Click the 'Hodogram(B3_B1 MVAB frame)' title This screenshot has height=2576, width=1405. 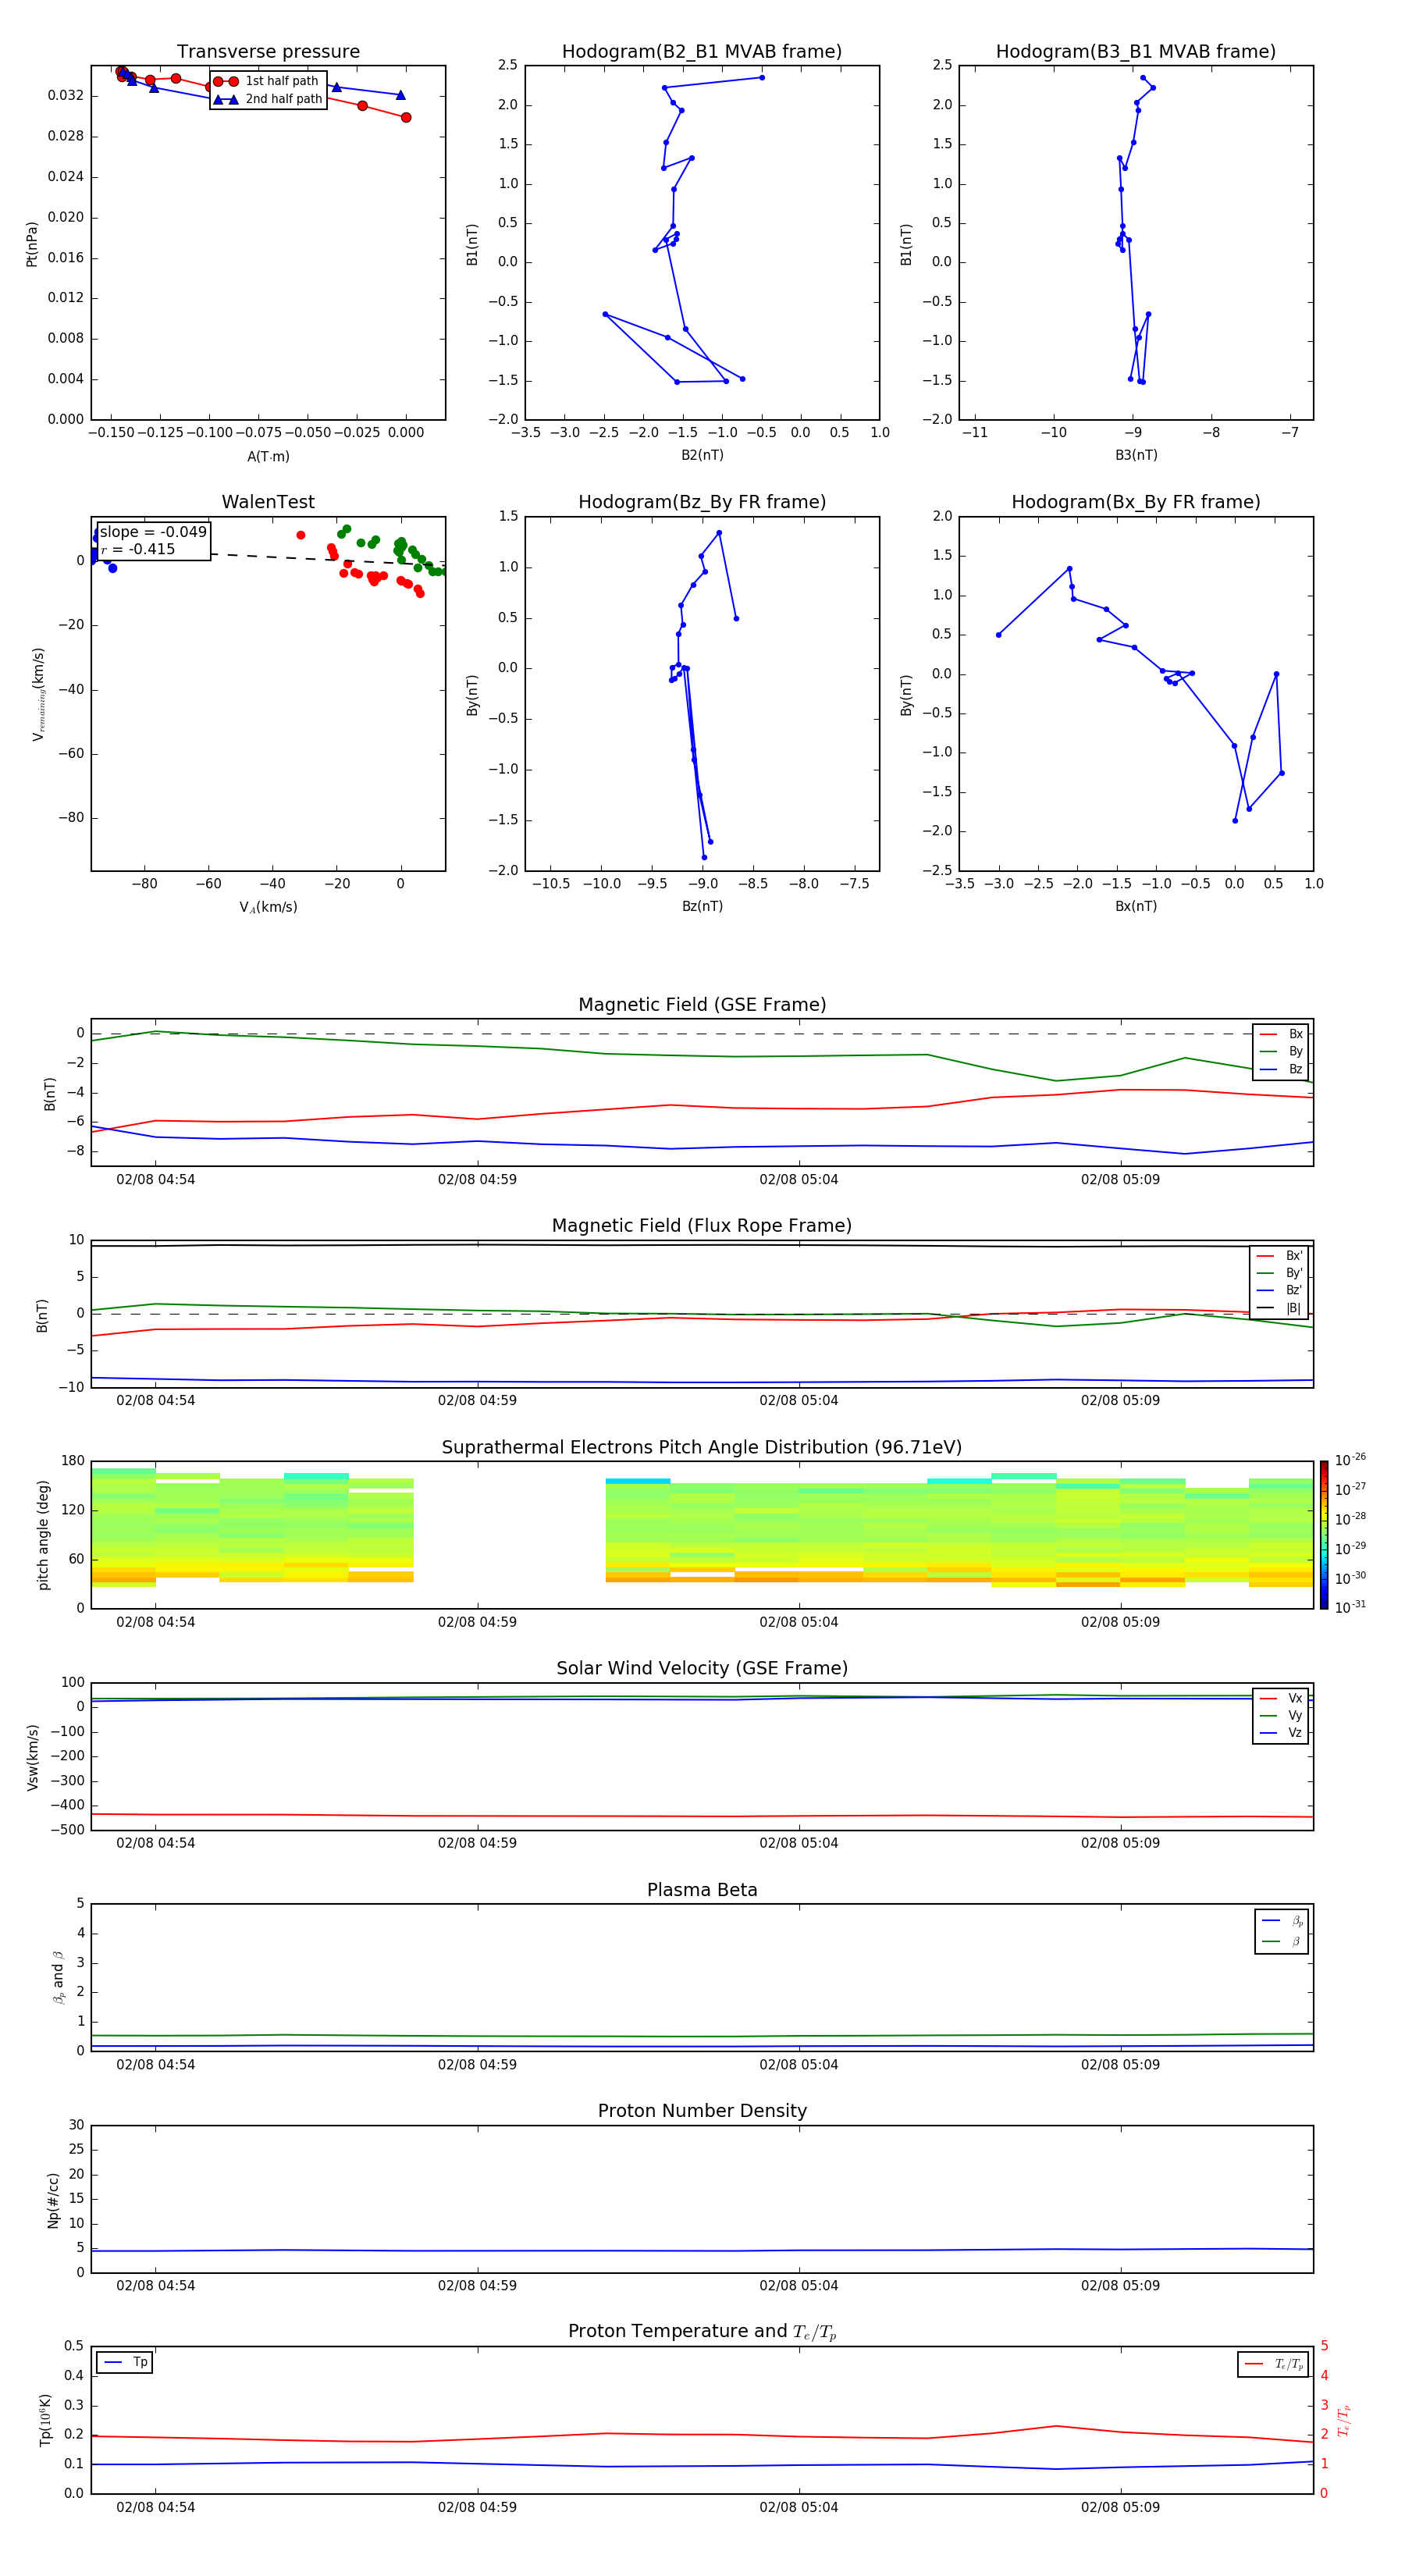pyautogui.click(x=1136, y=52)
